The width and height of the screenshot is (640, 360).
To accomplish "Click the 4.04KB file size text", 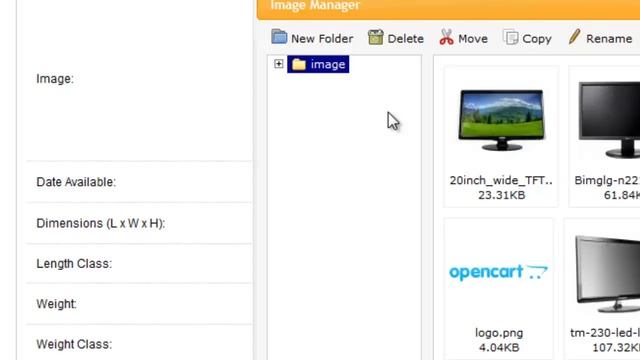I will 499,348.
